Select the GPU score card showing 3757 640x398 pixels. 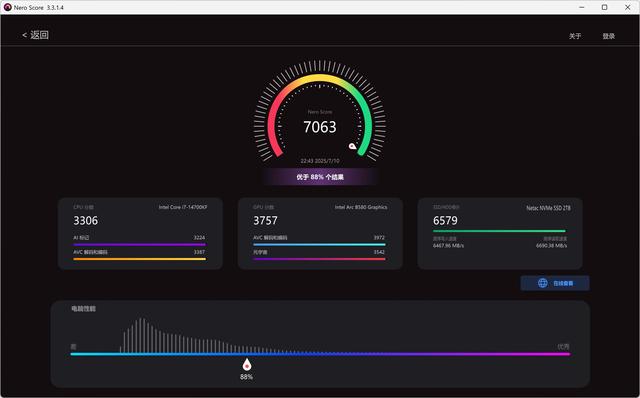click(x=320, y=233)
